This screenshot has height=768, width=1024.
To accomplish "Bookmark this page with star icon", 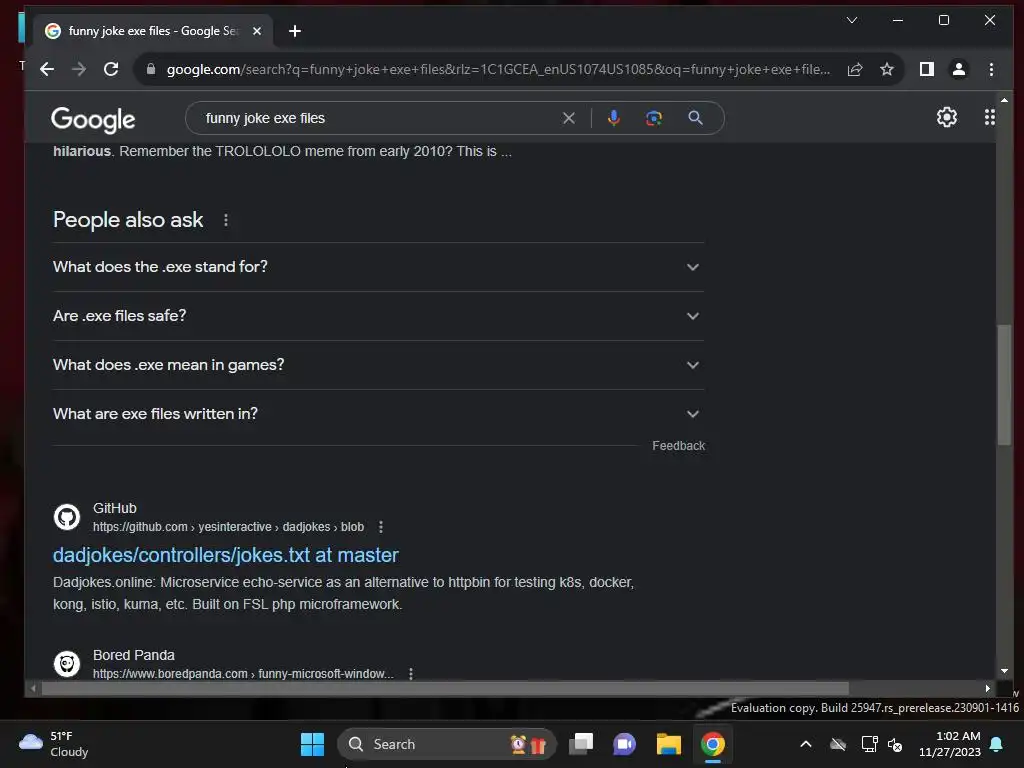I will (x=886, y=69).
